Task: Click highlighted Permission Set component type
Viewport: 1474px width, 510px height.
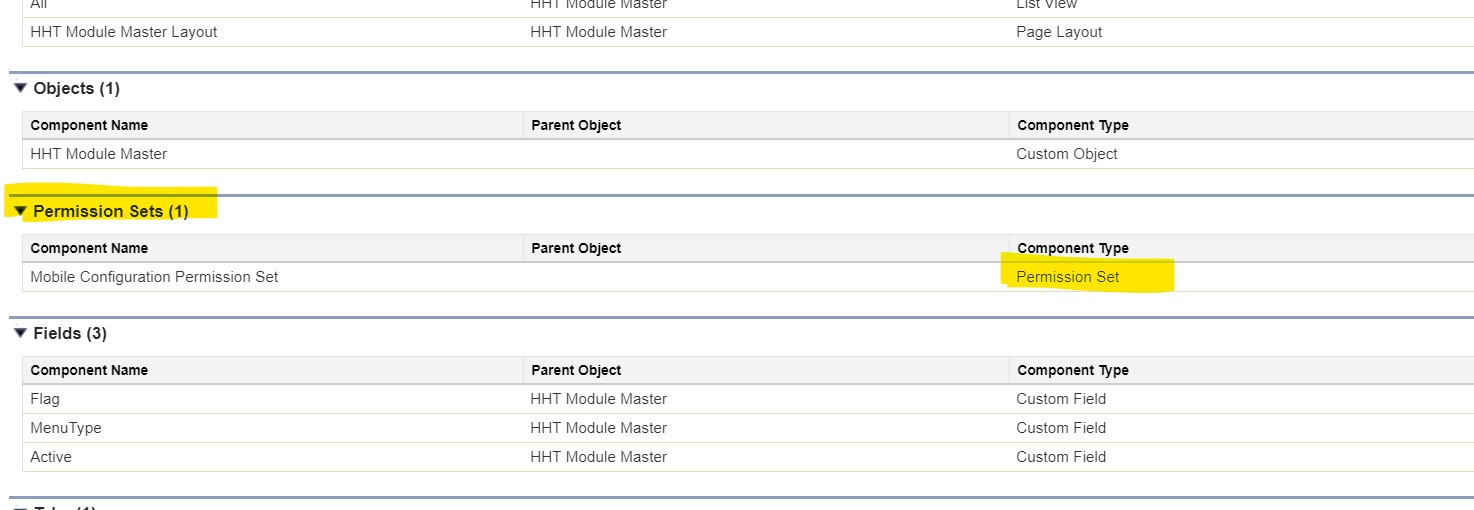Action: (1068, 277)
